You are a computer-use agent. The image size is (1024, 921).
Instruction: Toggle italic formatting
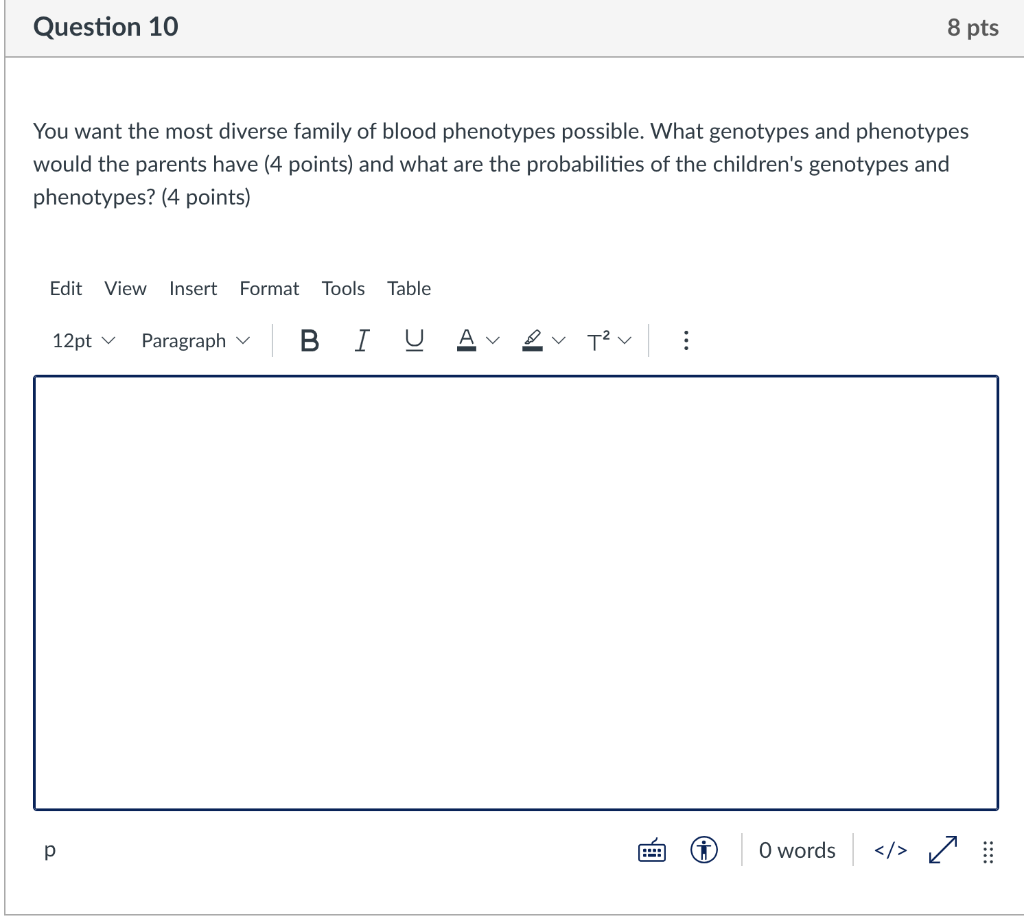[361, 340]
